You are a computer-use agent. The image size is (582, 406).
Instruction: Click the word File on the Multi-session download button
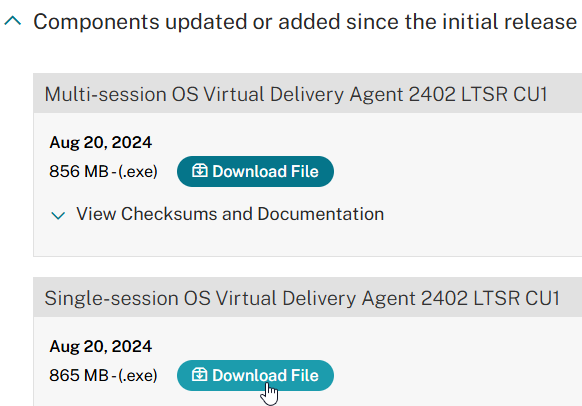pos(305,171)
